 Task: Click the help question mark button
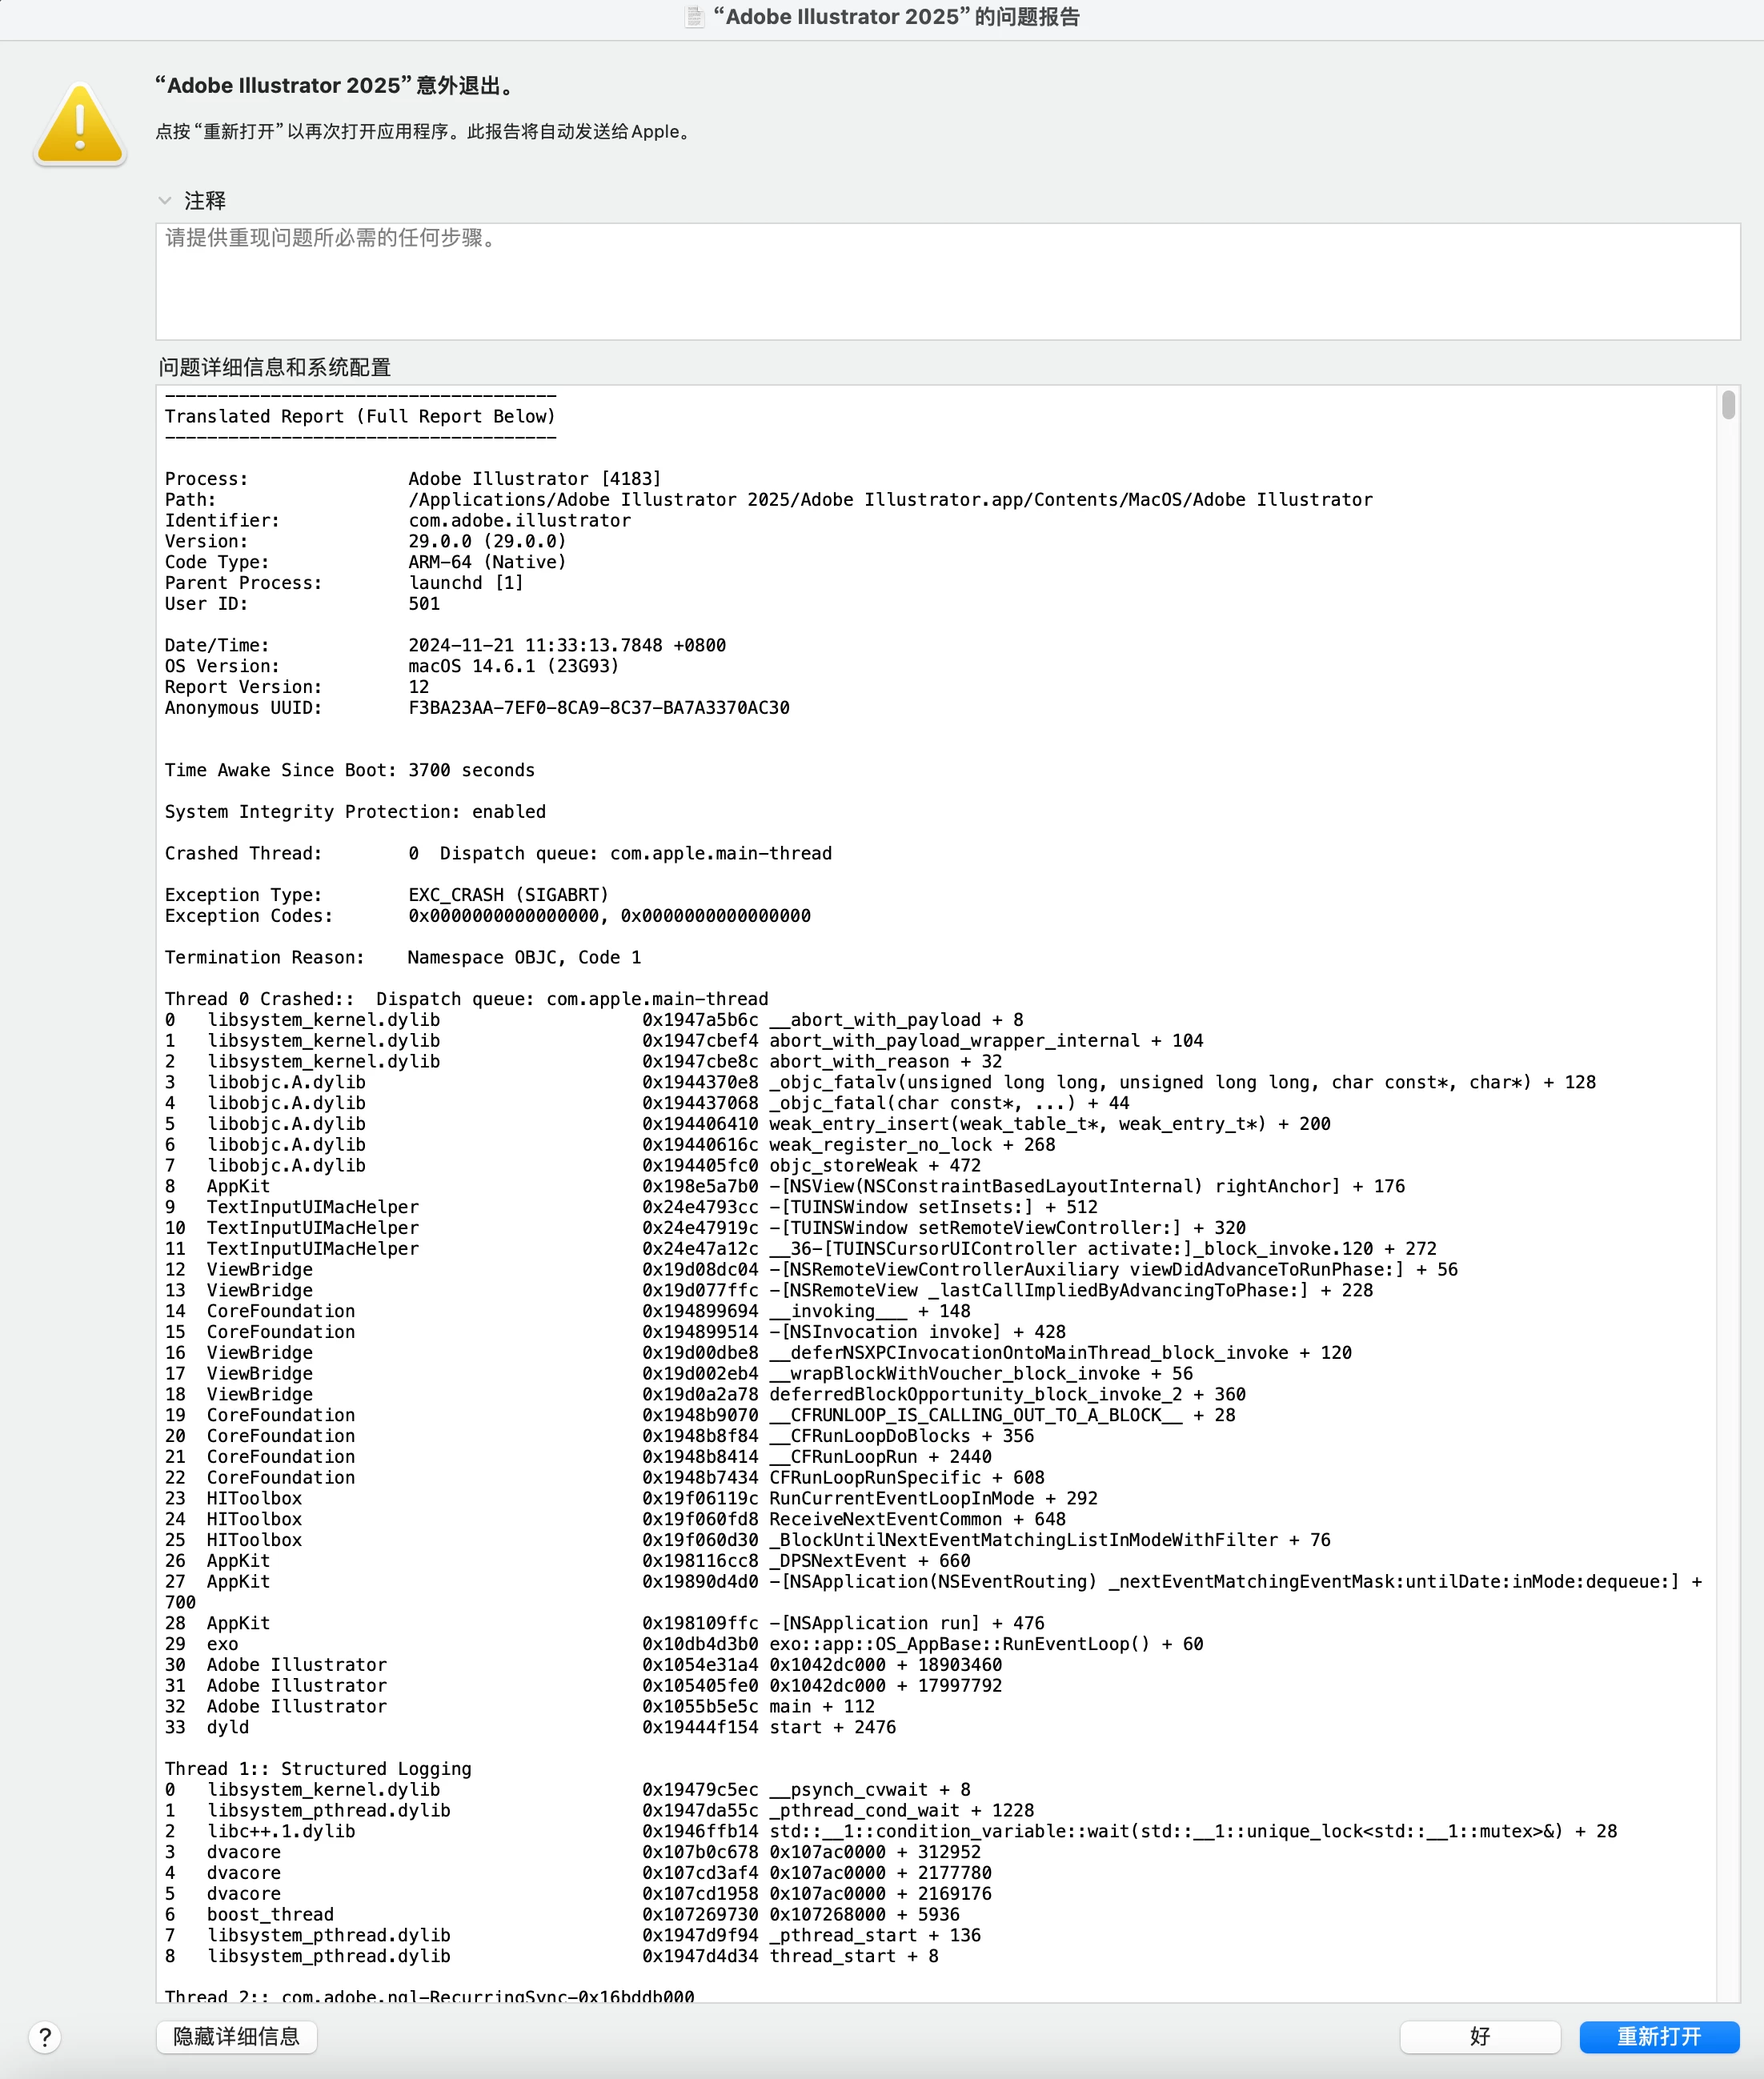[45, 2037]
